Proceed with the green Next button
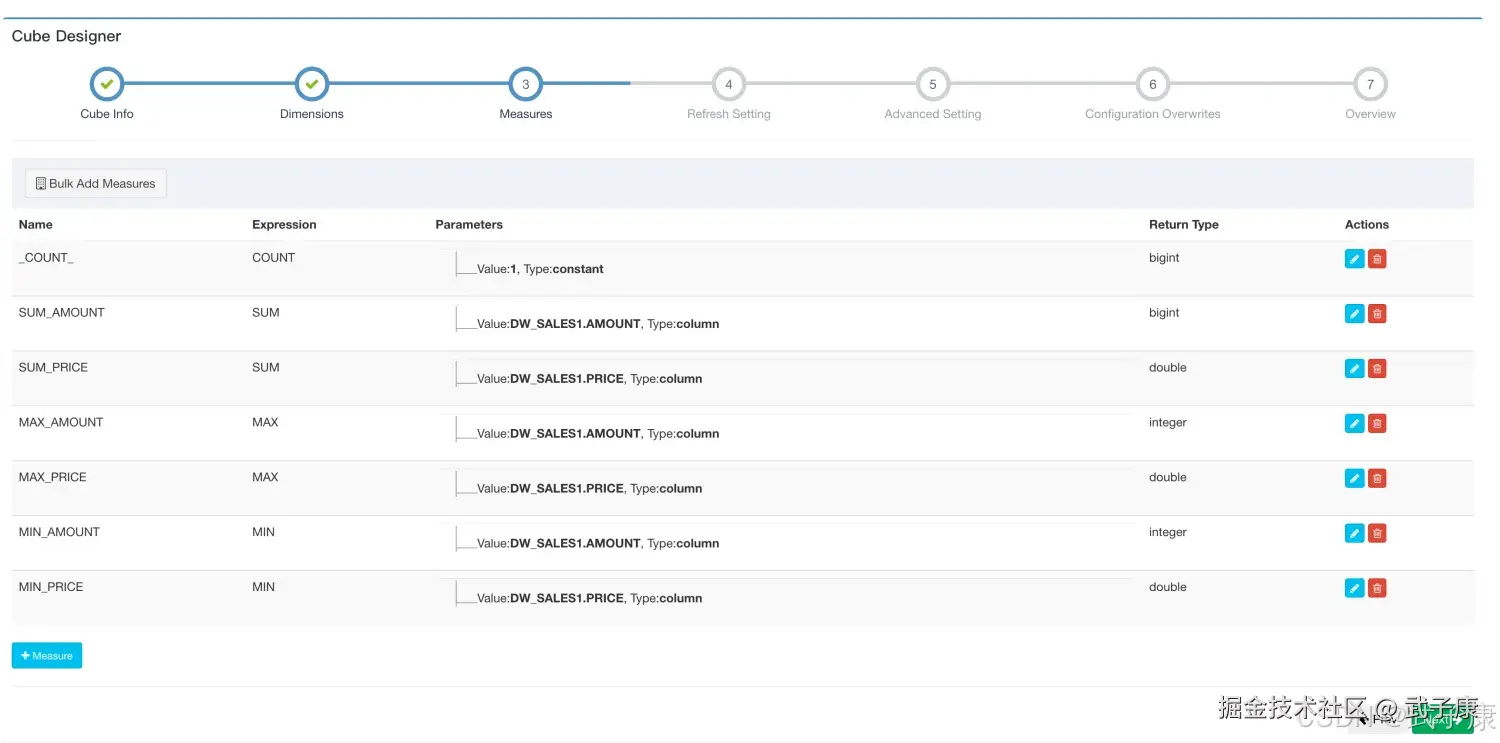Viewport: 1500px width, 743px height. tap(1443, 719)
